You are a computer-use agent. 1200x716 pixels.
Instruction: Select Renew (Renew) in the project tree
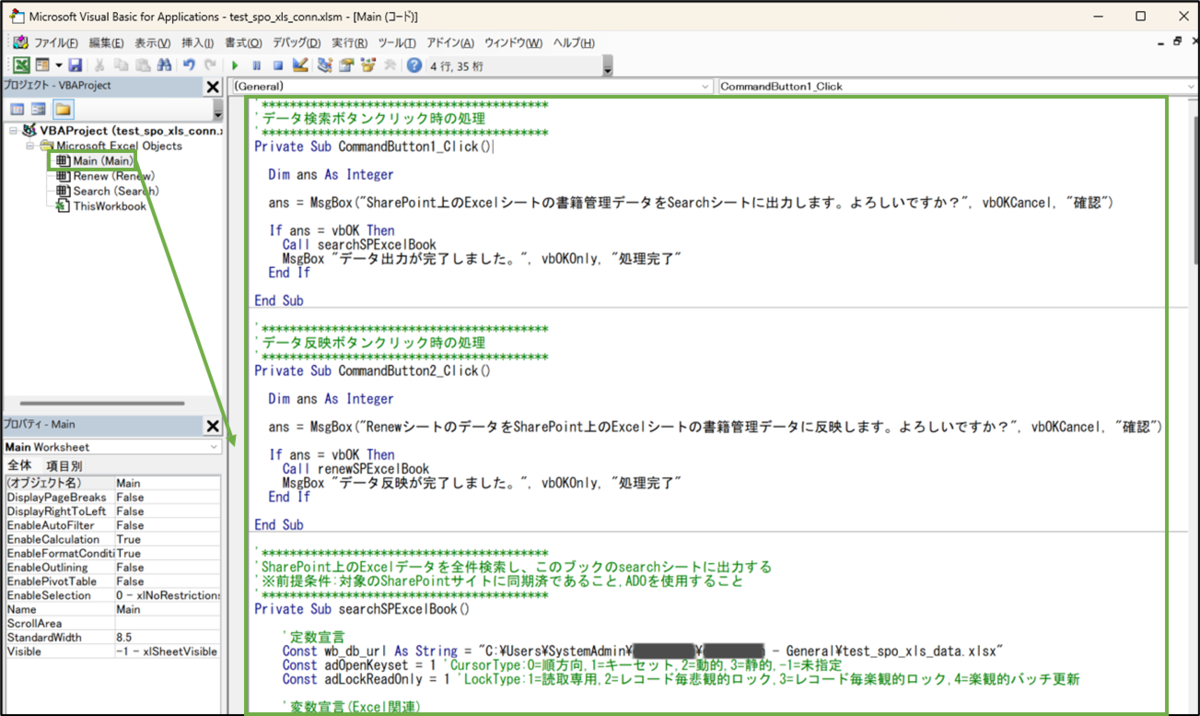point(115,176)
